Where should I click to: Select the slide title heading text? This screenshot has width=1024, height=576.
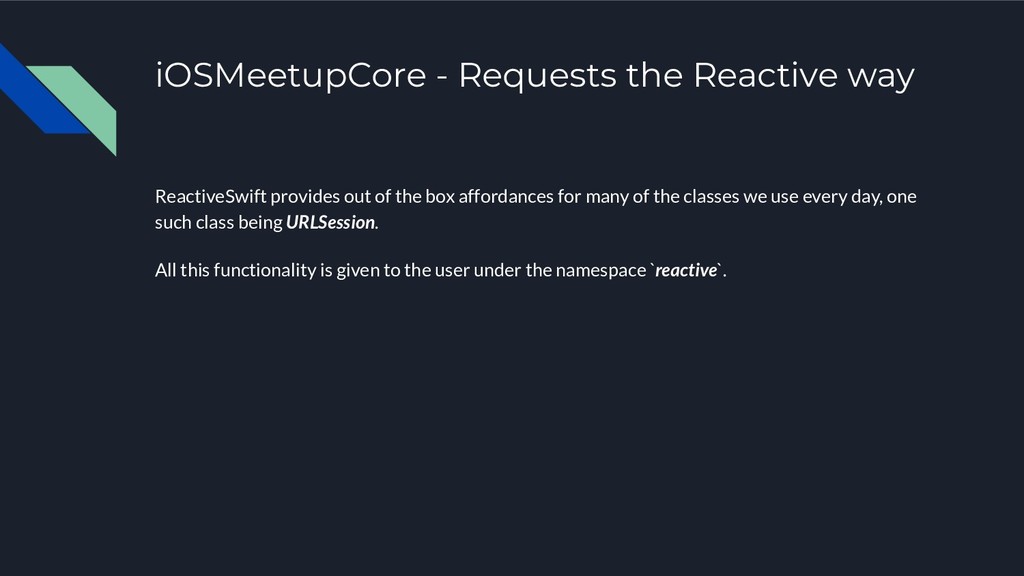point(535,75)
